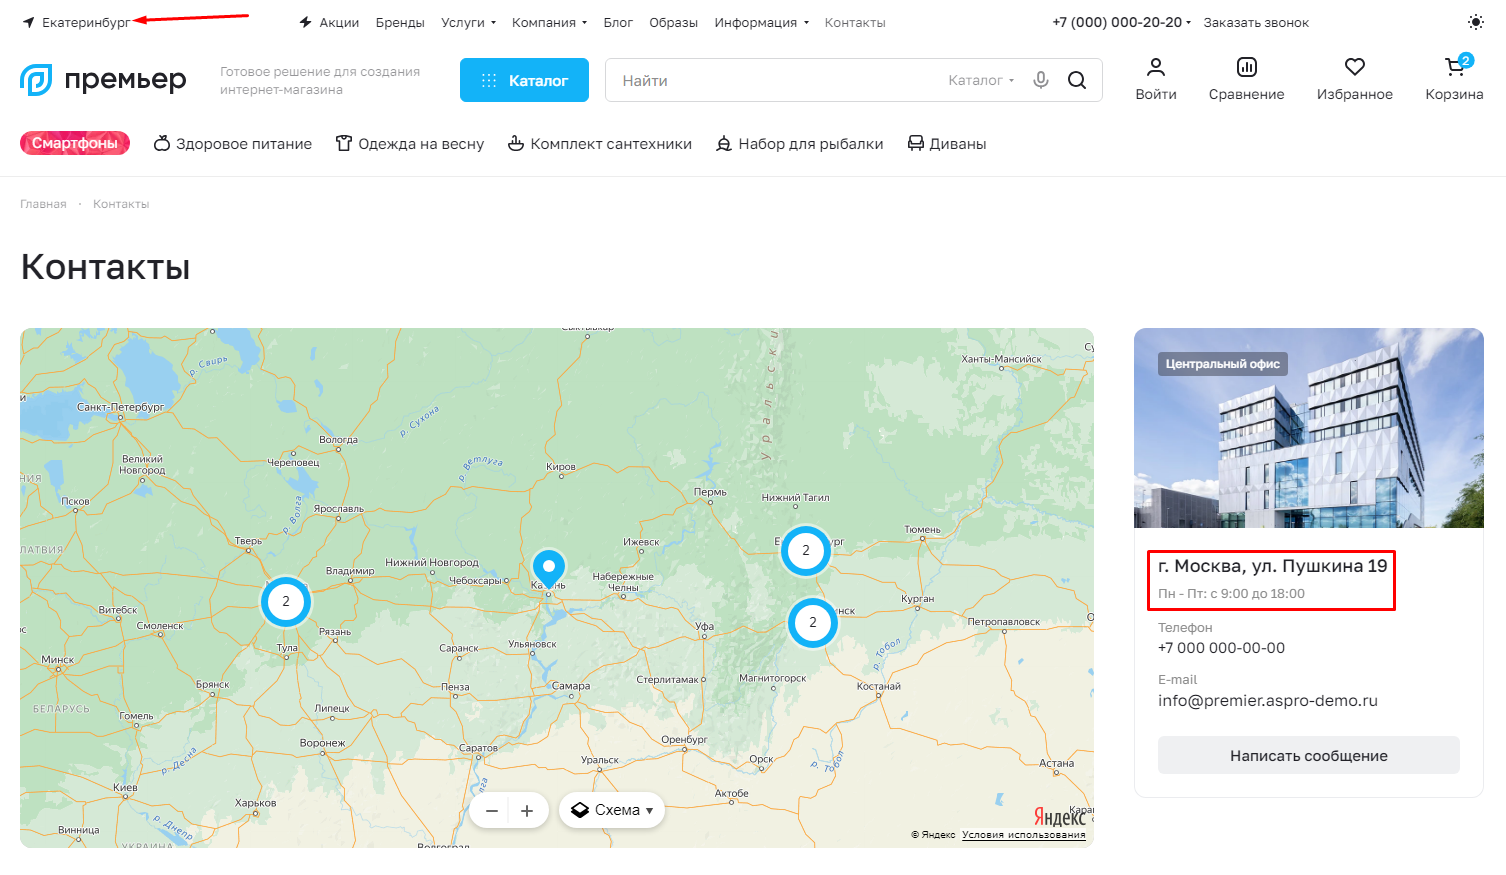Zoom in the map with plus button
This screenshot has width=1506, height=875.
(x=527, y=811)
